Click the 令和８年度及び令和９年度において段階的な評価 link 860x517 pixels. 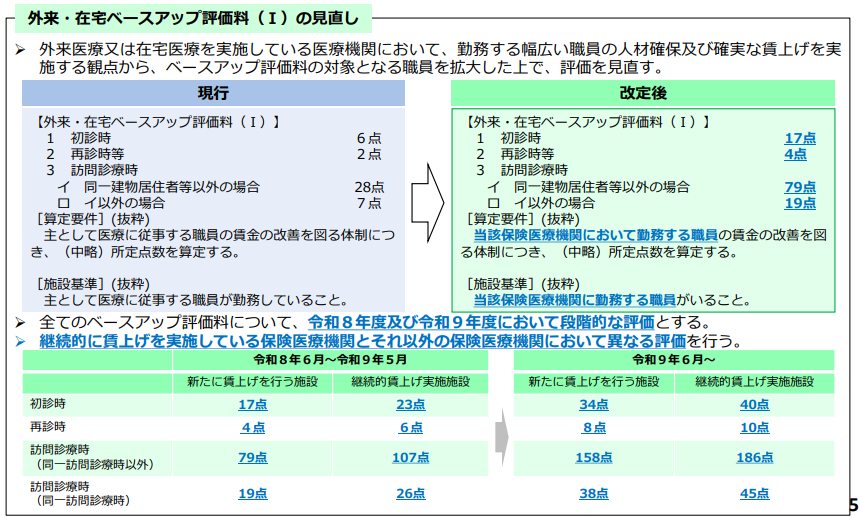481,322
